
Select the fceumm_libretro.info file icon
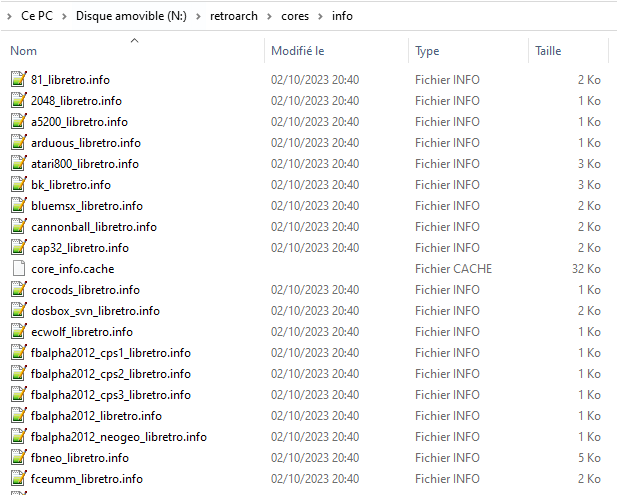coord(18,478)
